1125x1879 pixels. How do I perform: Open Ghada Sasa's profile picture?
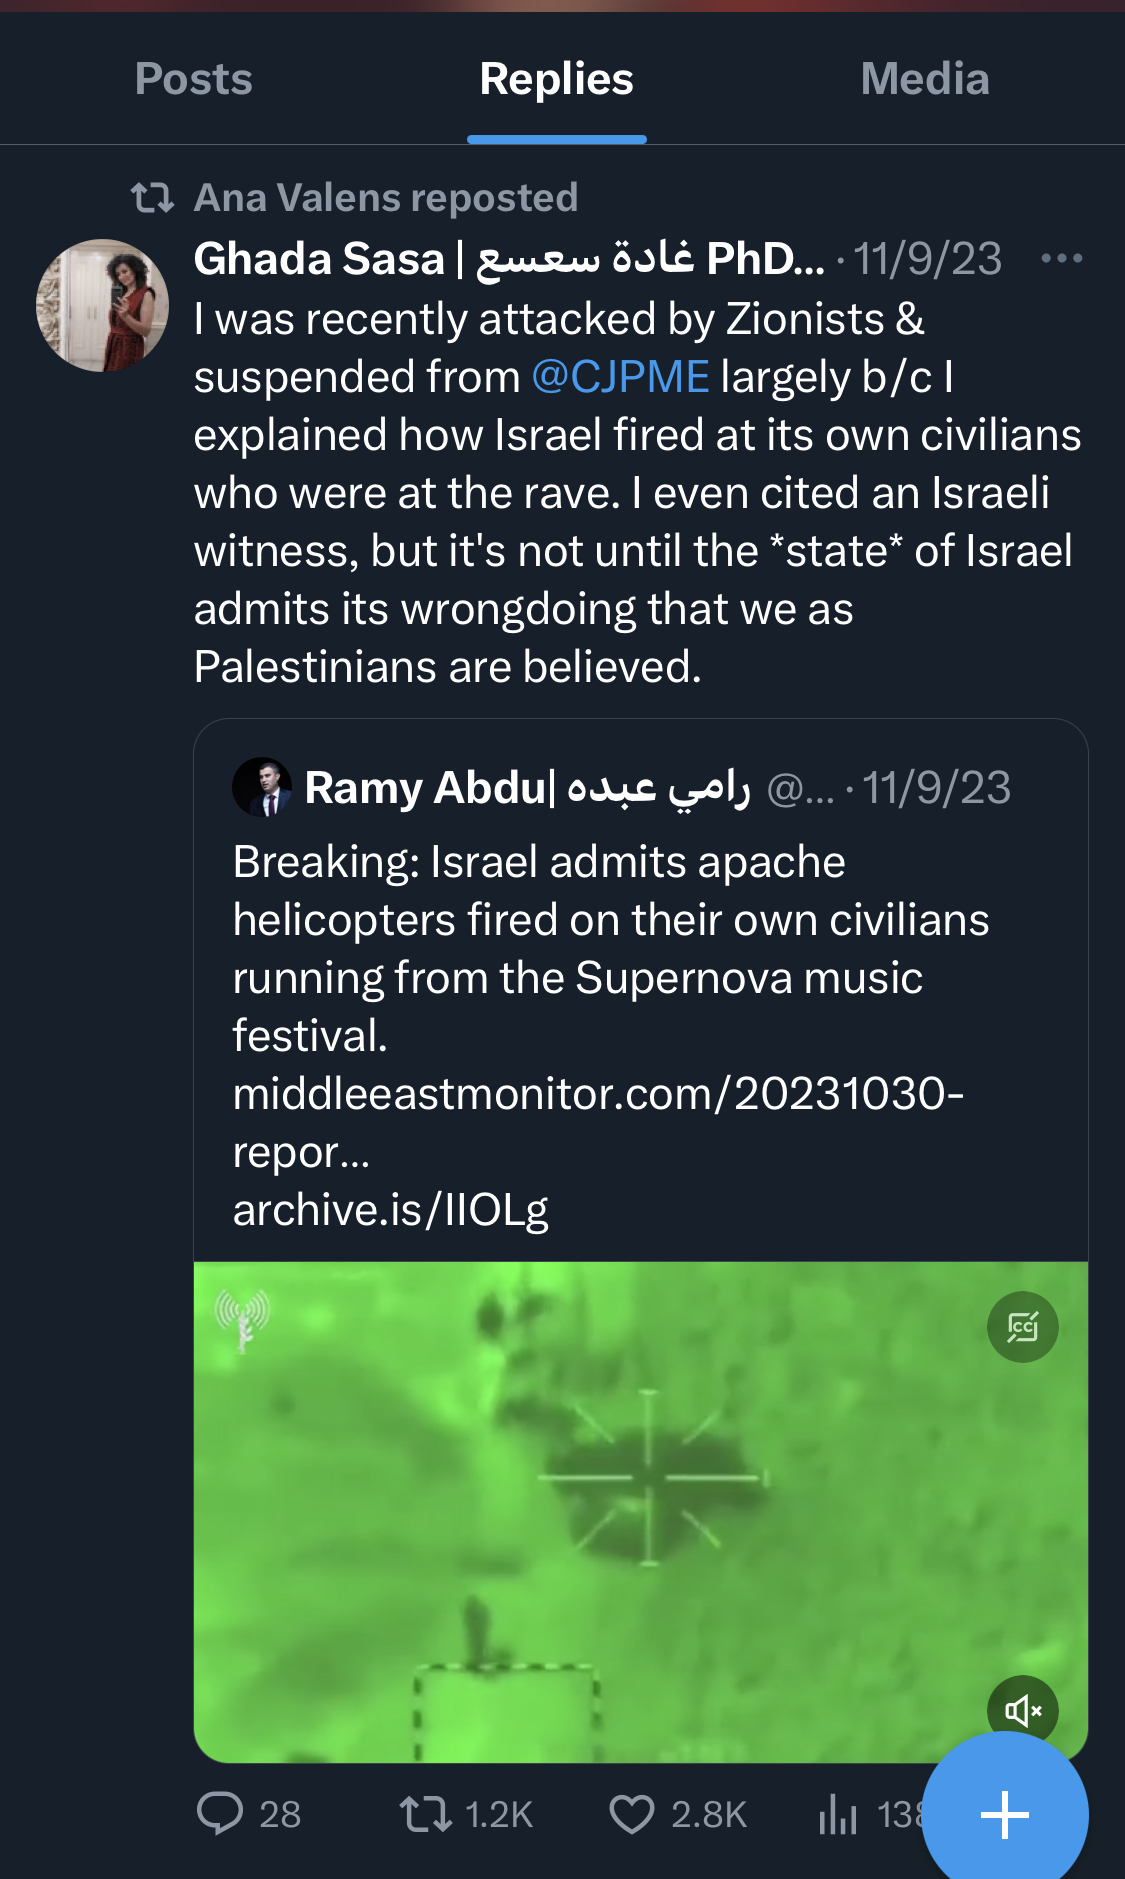pos(102,305)
